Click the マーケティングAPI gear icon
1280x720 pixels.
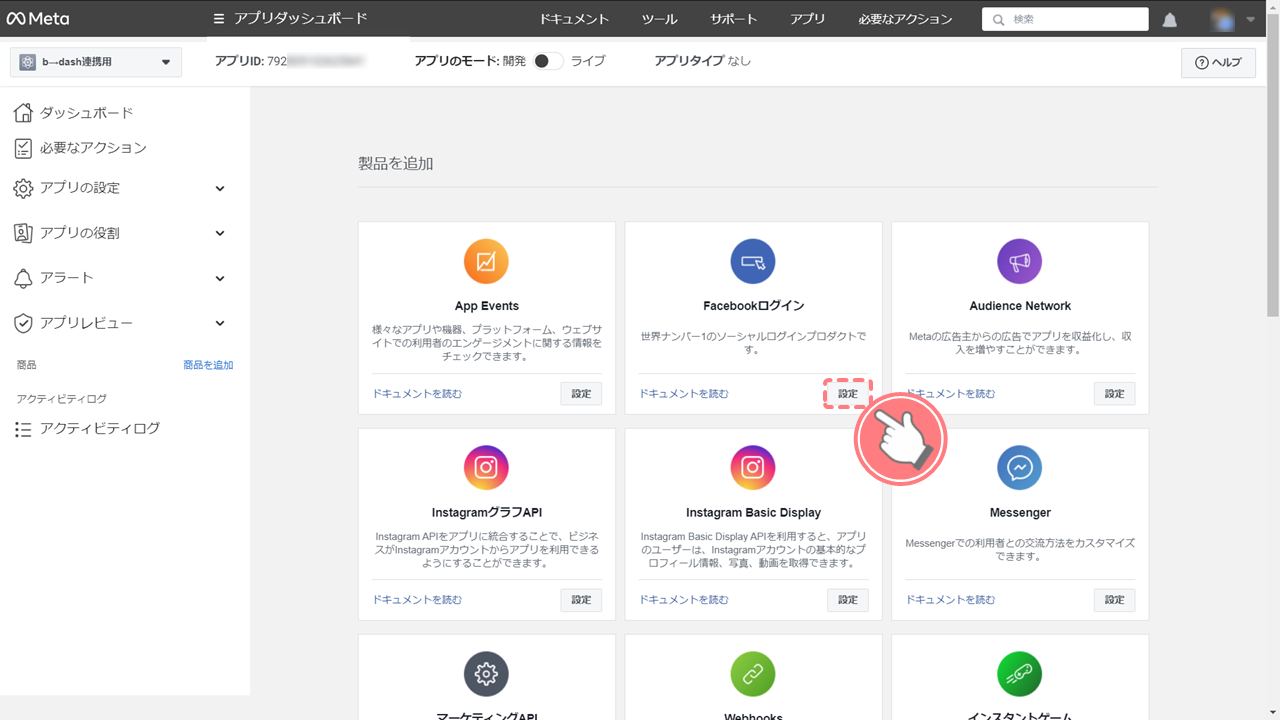pos(486,674)
